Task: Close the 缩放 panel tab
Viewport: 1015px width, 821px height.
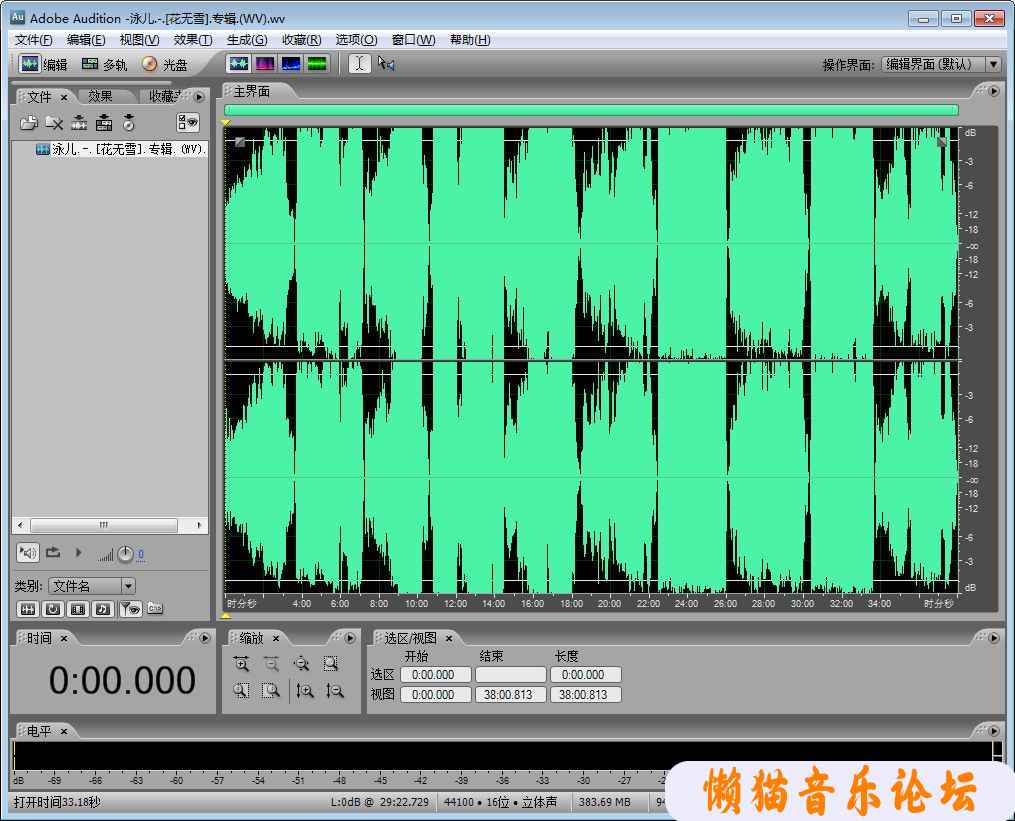Action: point(276,639)
